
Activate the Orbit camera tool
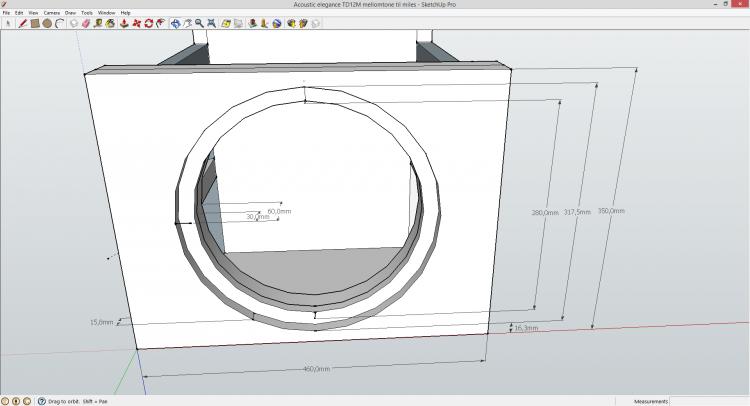click(x=175, y=23)
